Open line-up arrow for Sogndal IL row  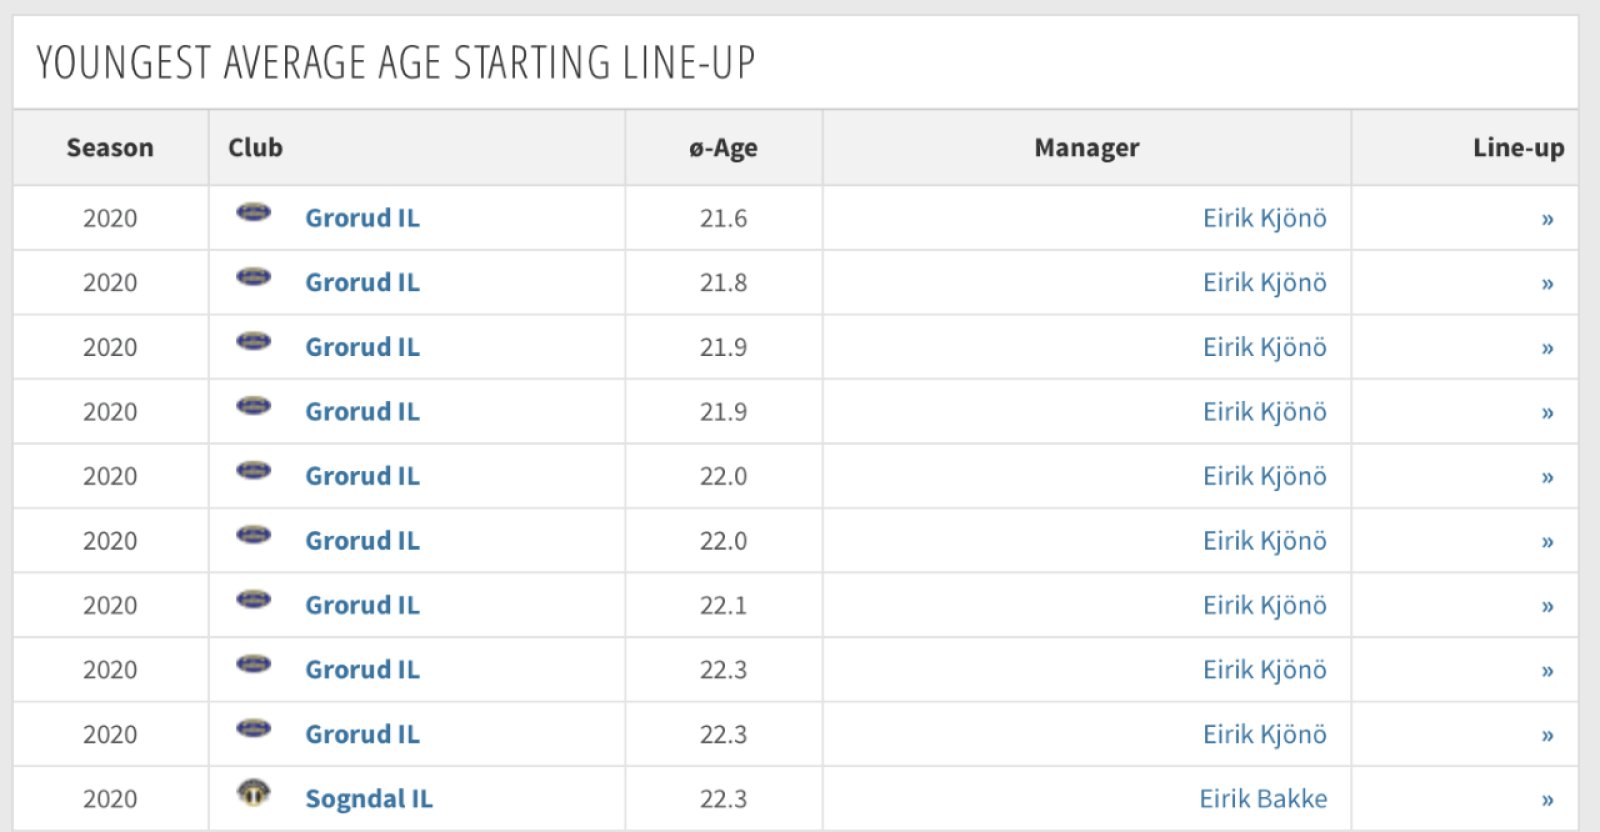(x=1547, y=800)
